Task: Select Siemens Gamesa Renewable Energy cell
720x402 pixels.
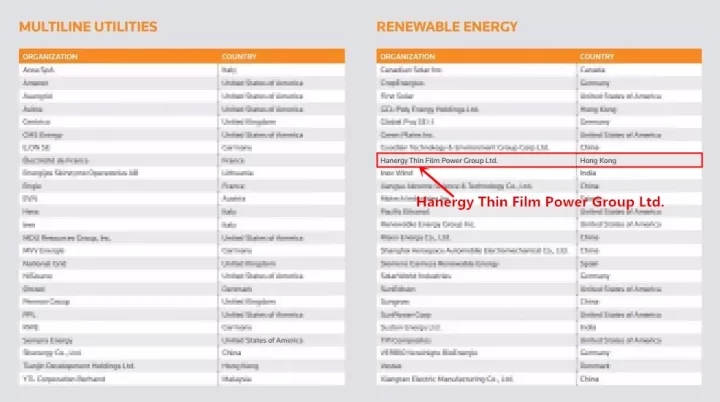Action: [476, 263]
